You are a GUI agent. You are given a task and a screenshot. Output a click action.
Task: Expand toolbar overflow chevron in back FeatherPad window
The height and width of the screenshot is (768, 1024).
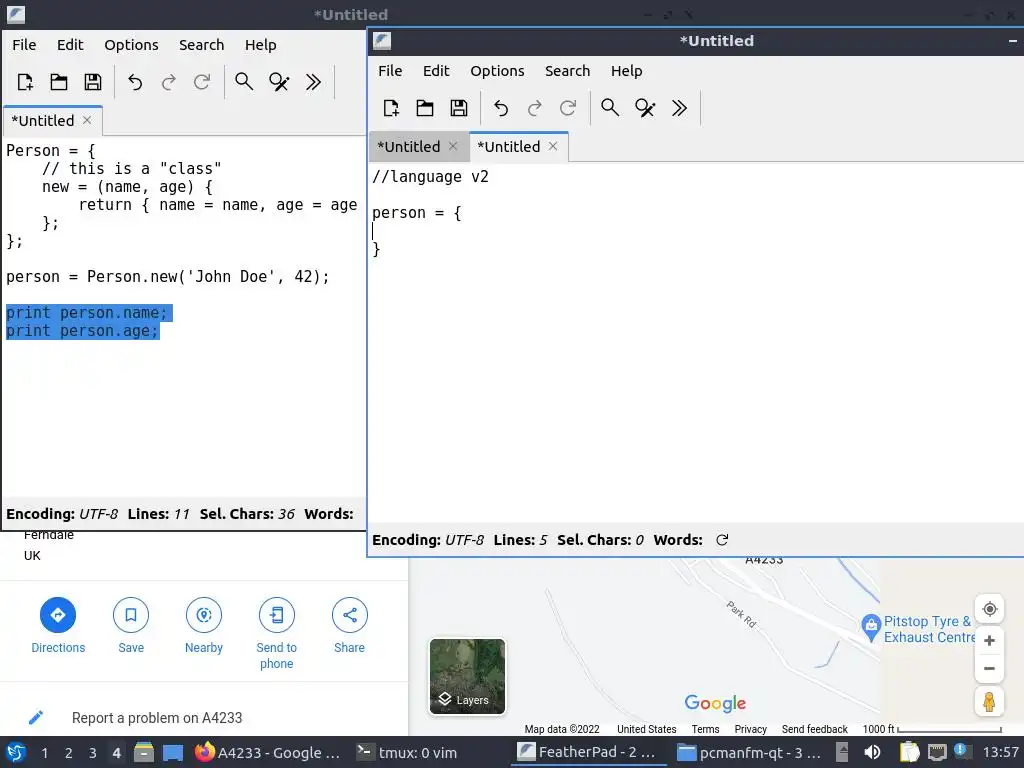tap(313, 82)
